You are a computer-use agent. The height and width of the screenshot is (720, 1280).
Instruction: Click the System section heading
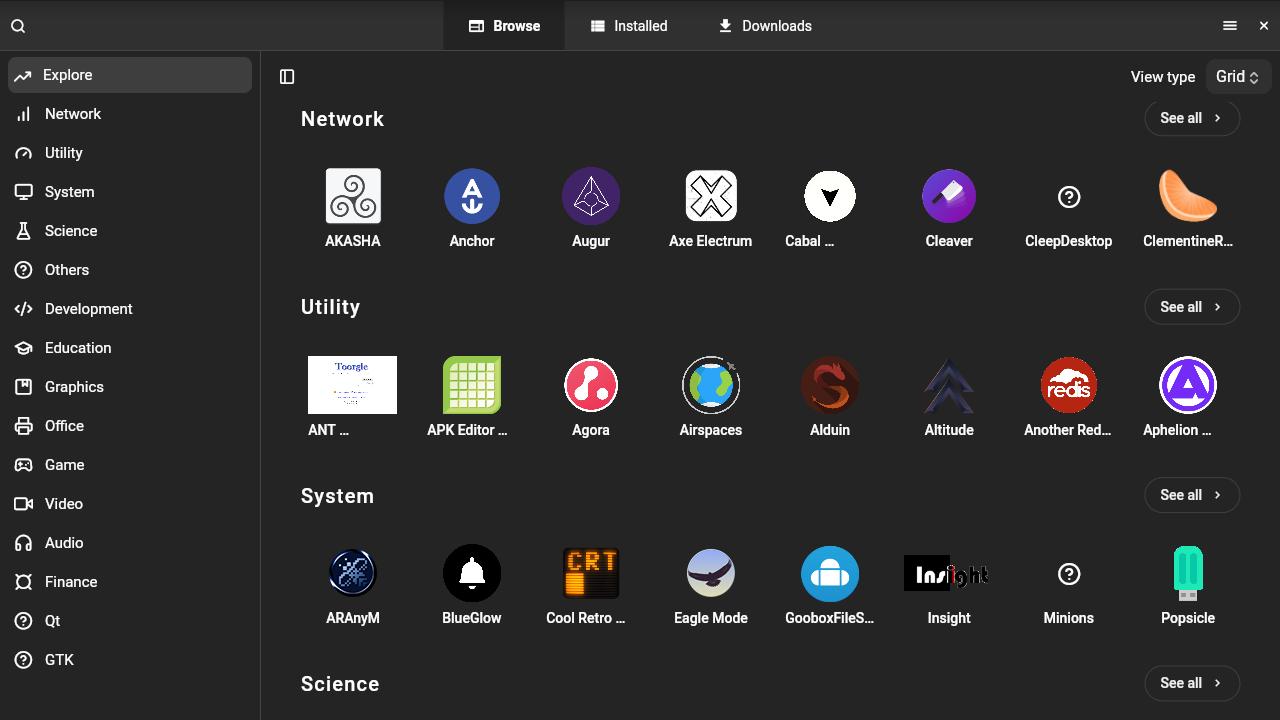(x=337, y=496)
